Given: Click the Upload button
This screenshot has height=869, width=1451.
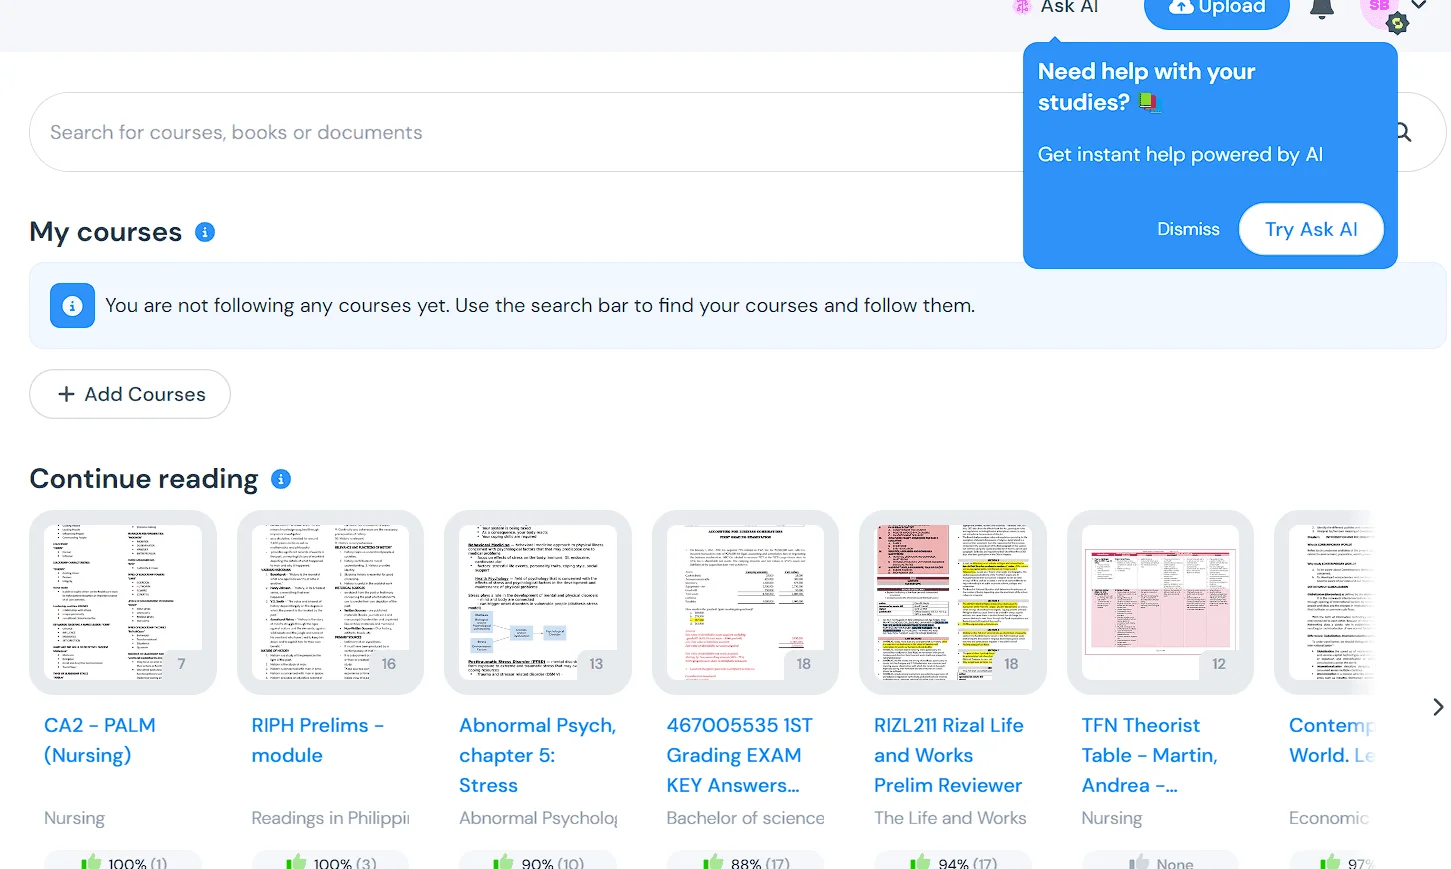Looking at the screenshot, I should (1217, 10).
